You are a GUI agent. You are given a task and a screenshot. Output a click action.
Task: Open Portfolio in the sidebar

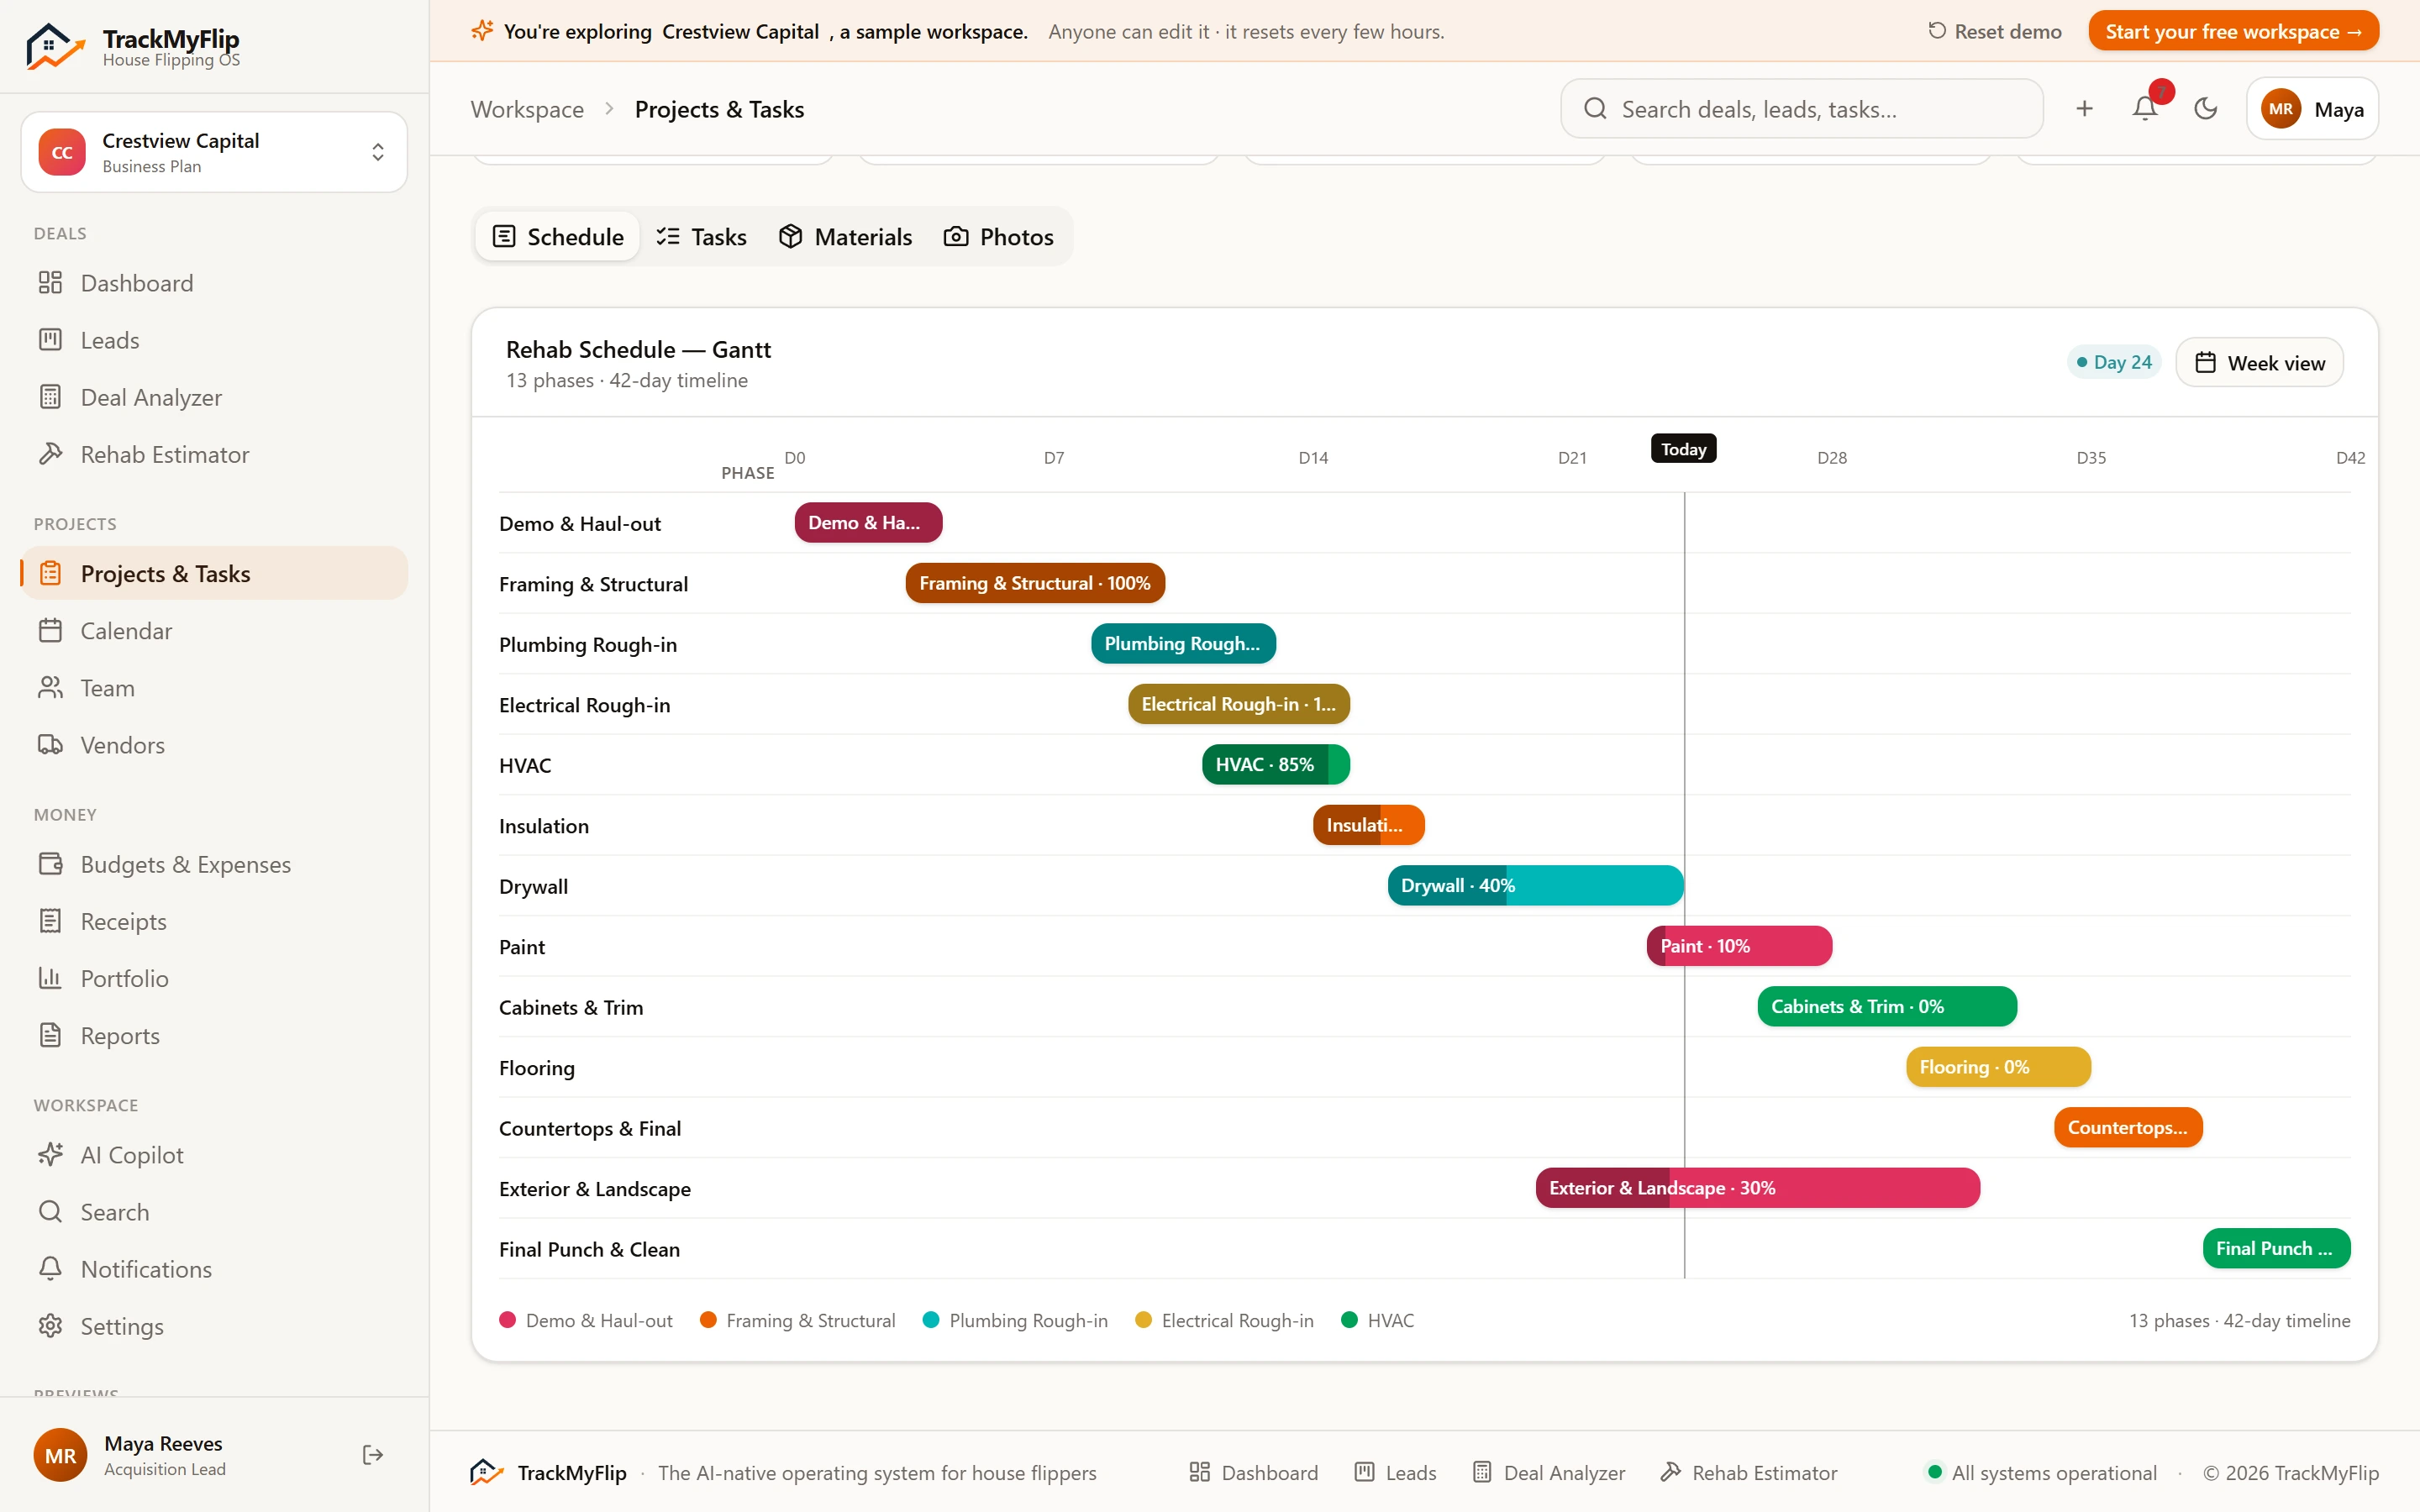214,978
